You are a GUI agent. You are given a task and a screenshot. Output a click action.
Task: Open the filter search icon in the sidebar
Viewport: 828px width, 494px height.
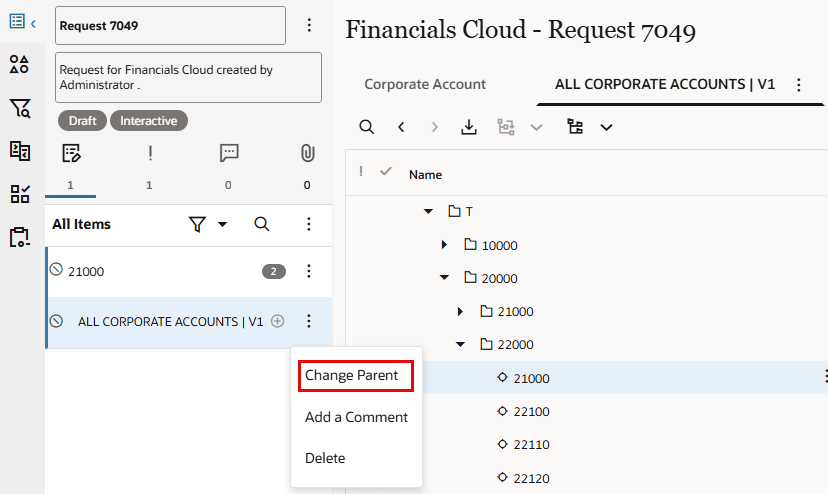[x=20, y=108]
